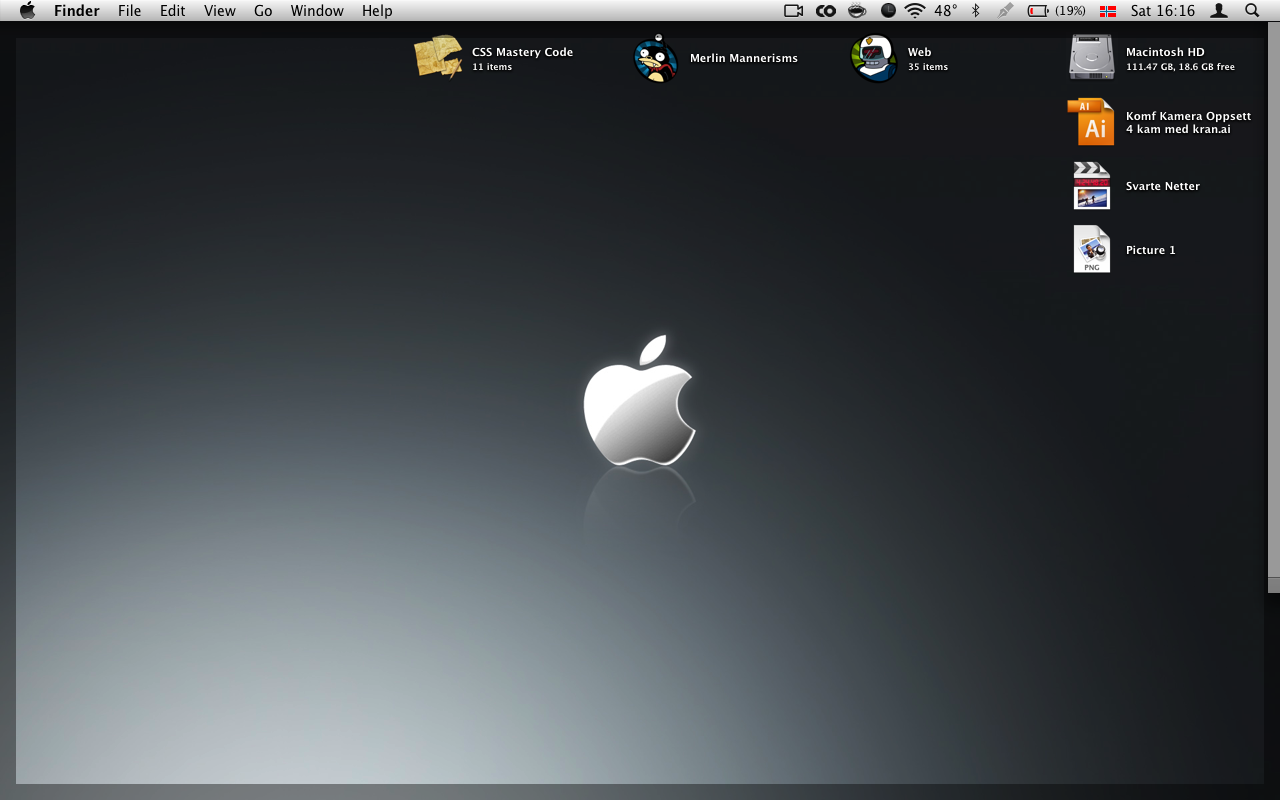This screenshot has height=800, width=1280.
Task: Click the video camera menu bar icon
Action: coord(794,11)
